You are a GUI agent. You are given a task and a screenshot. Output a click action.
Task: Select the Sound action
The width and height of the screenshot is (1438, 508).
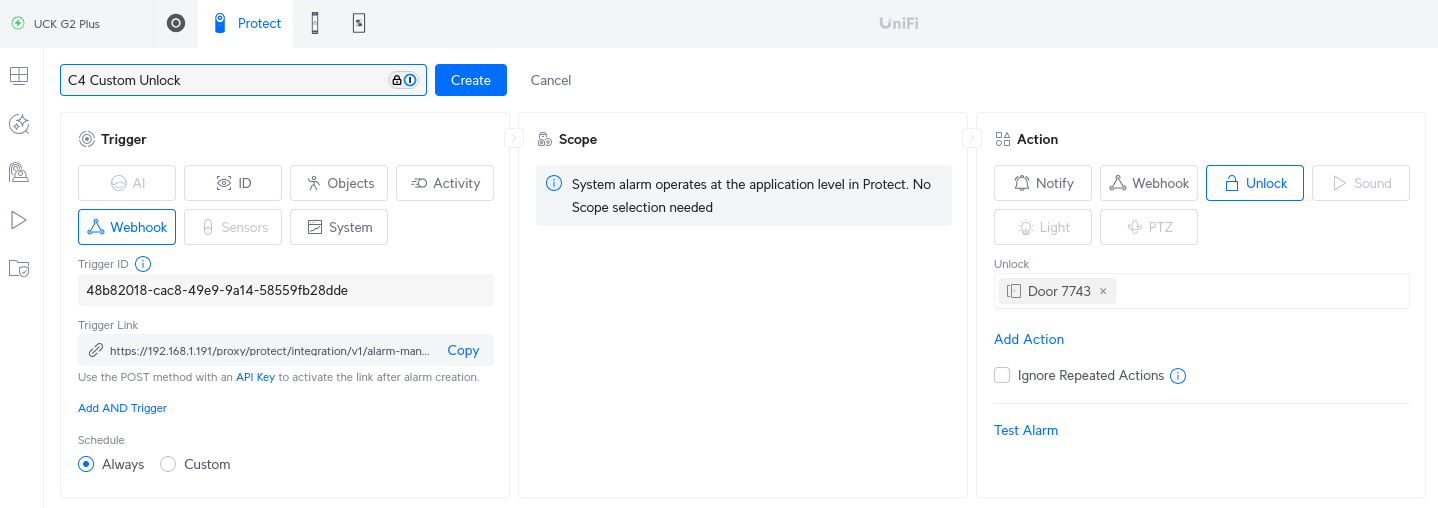pos(1361,183)
